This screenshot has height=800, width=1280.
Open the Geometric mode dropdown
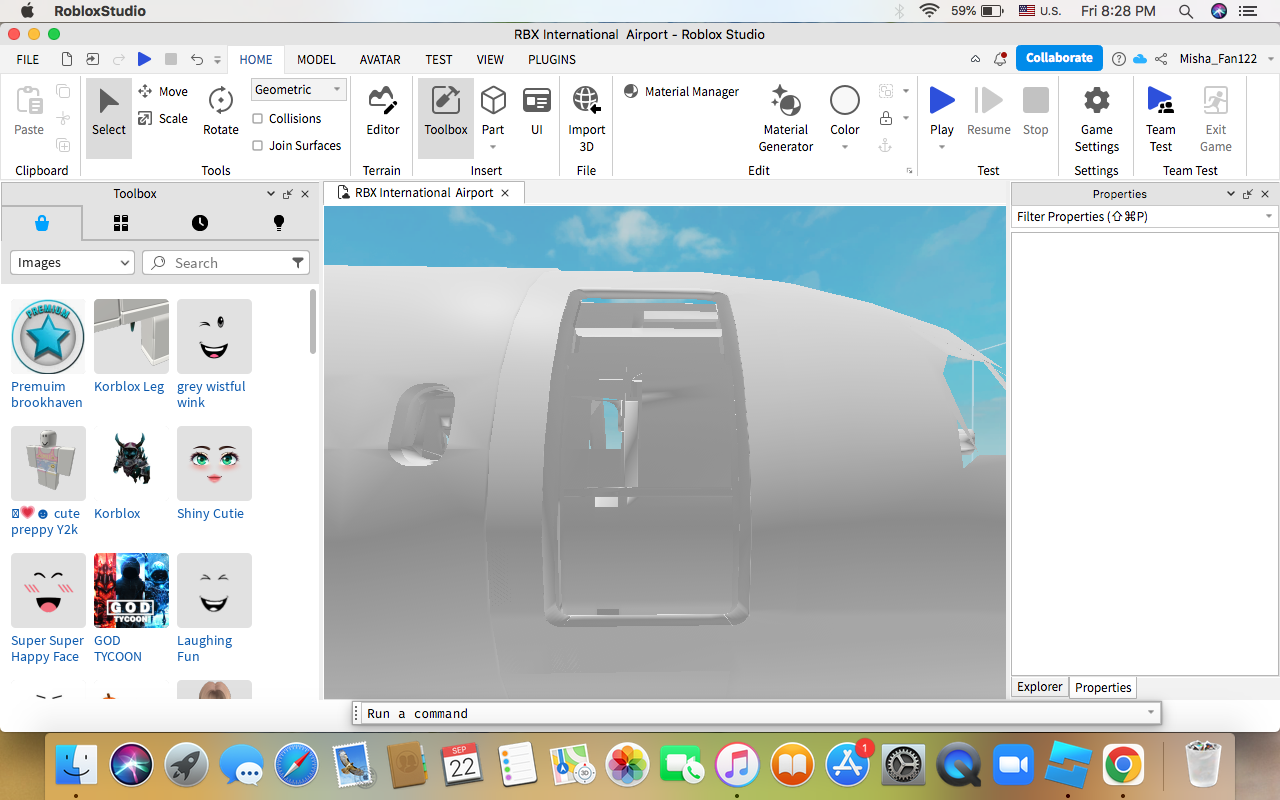point(298,90)
